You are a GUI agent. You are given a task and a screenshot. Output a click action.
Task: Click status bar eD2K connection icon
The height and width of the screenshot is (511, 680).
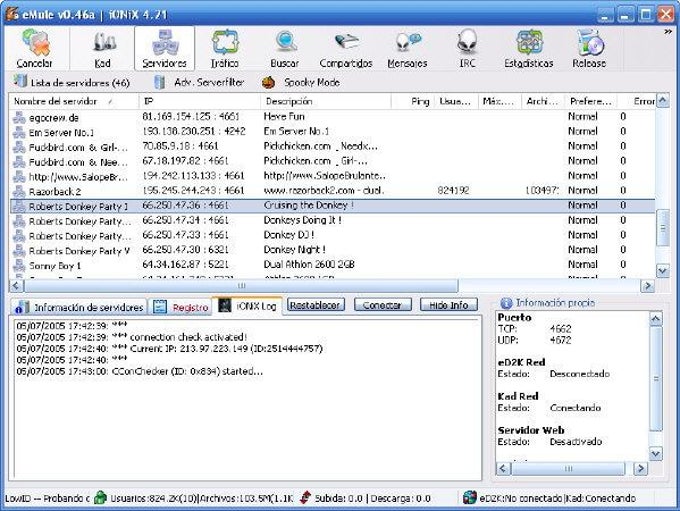point(469,498)
